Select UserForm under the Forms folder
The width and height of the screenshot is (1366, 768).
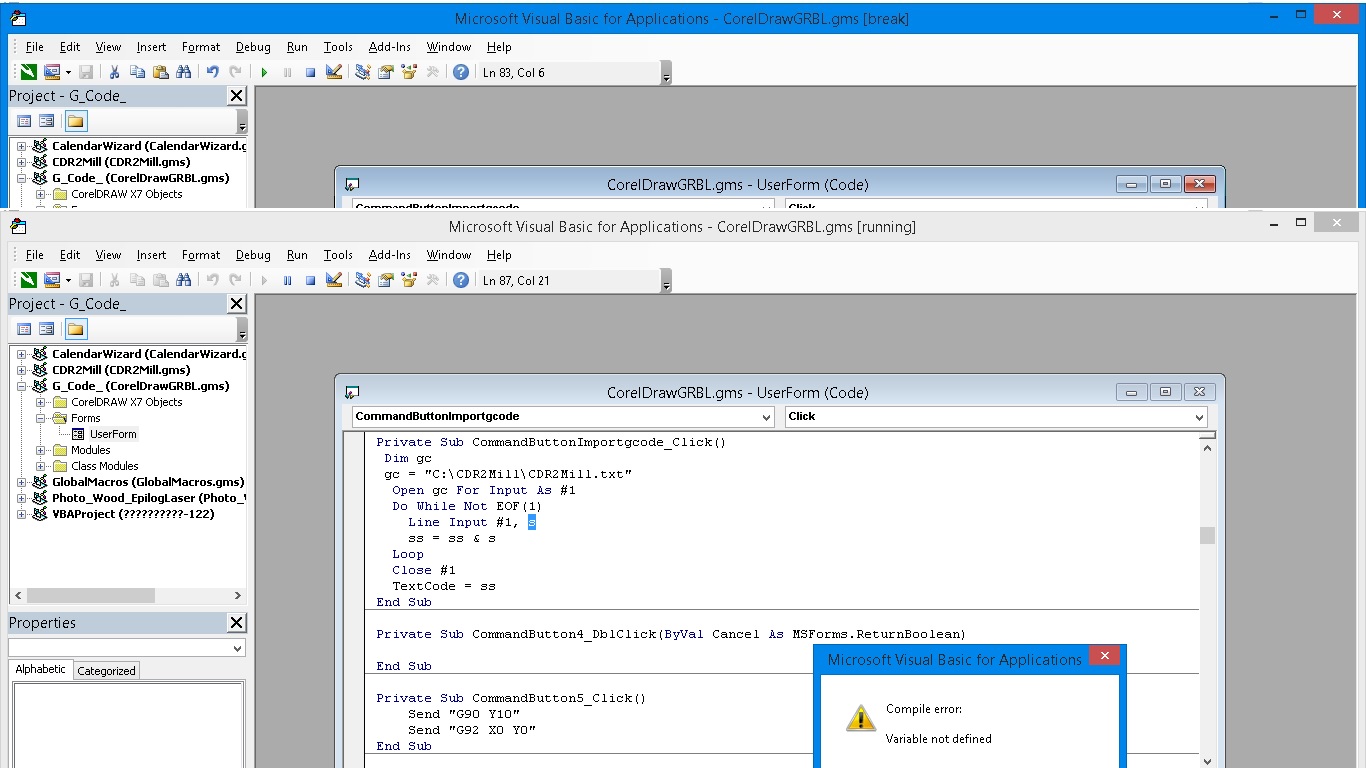click(x=112, y=434)
